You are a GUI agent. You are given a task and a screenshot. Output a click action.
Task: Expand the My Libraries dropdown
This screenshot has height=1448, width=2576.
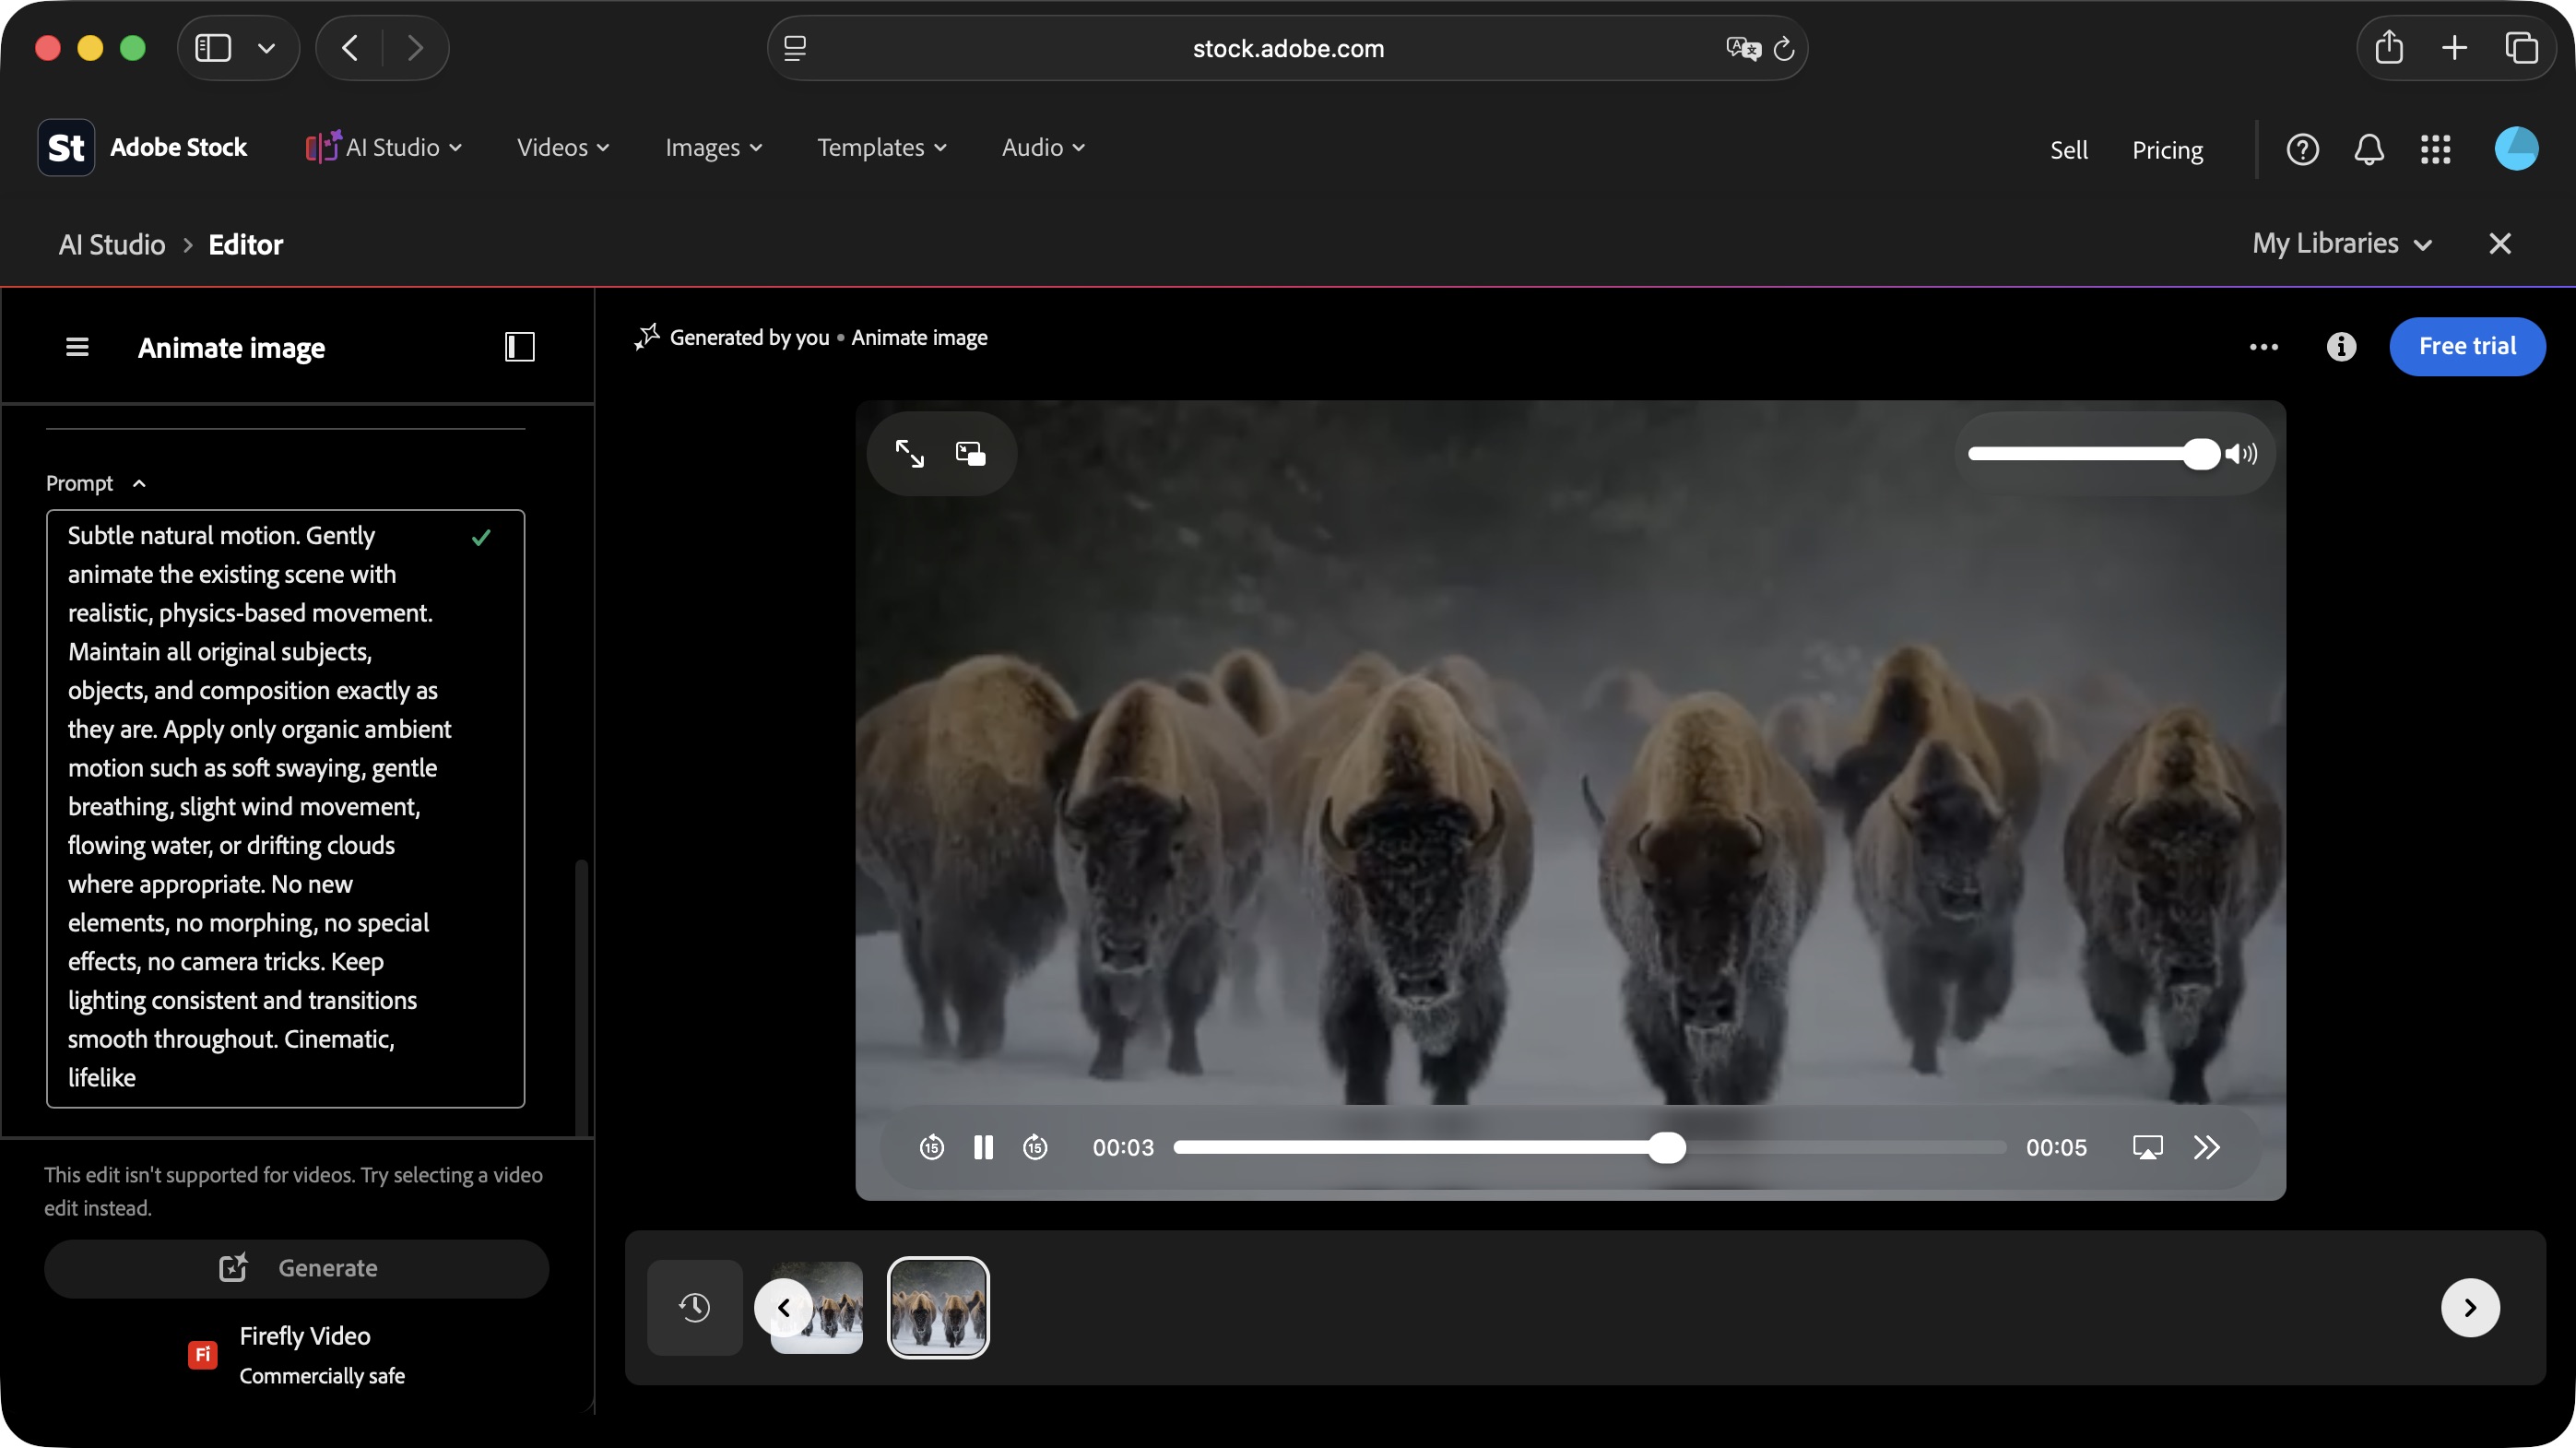(x=2341, y=244)
